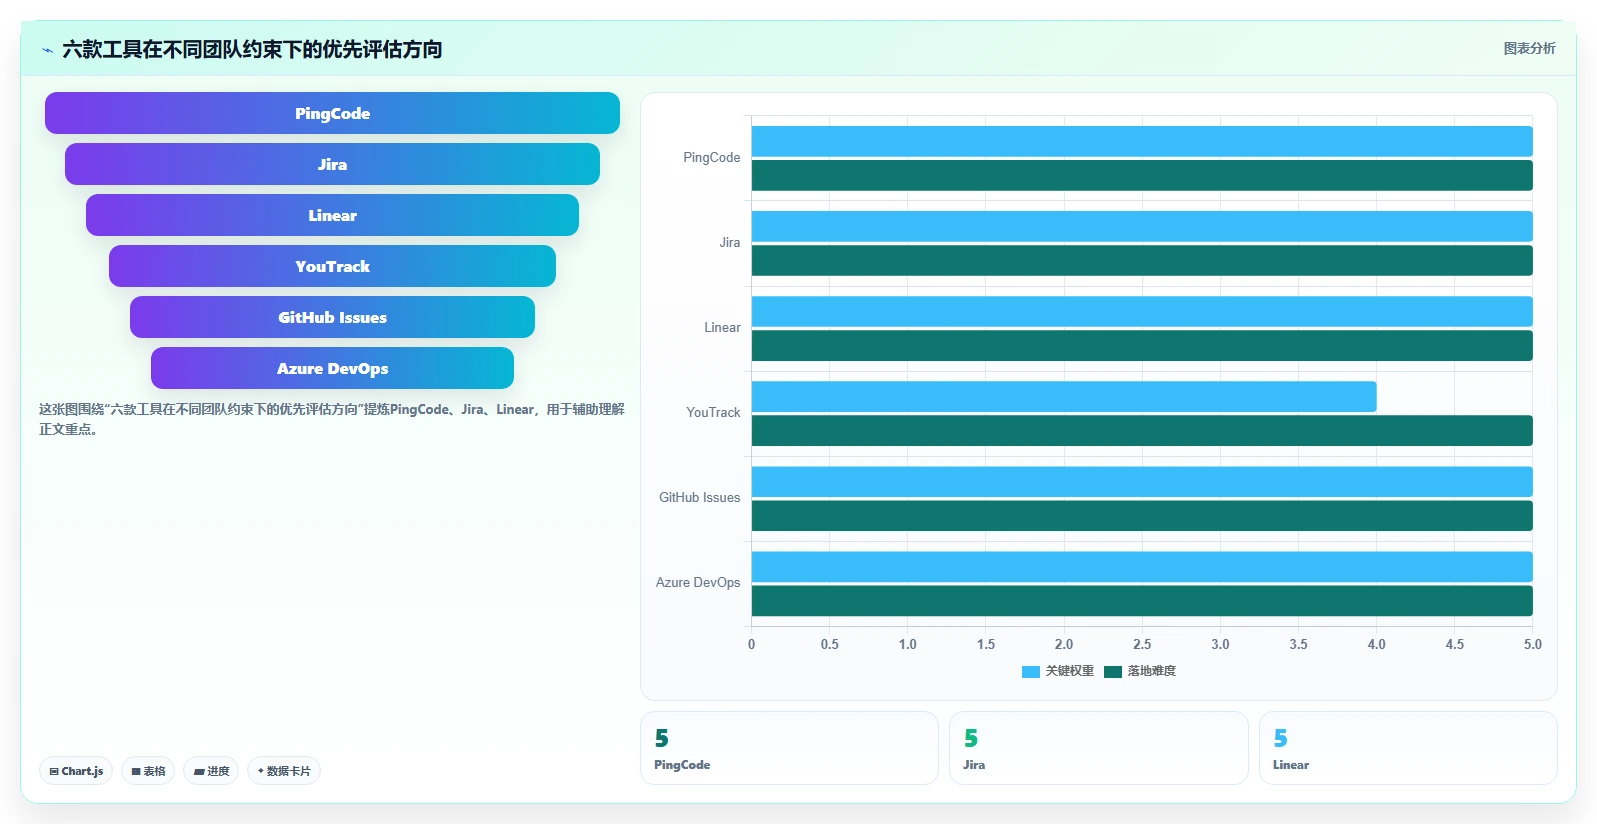Screen dimensions: 1597x824
Task: Click the dark green Azure DevOps bar
Action: [1142, 600]
